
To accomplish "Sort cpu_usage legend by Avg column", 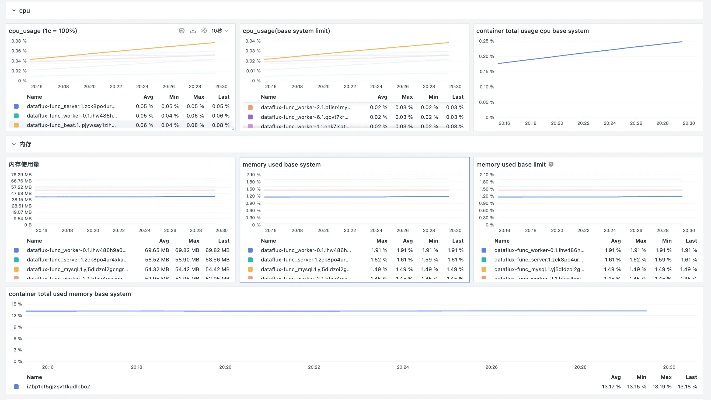I will (x=144, y=96).
